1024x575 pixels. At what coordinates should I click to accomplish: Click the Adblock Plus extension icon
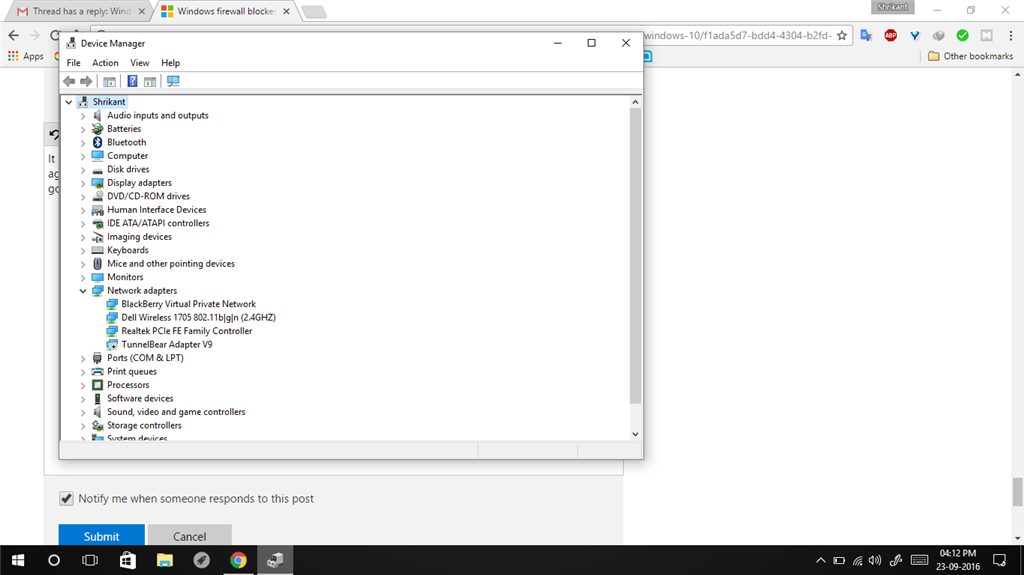(x=890, y=35)
